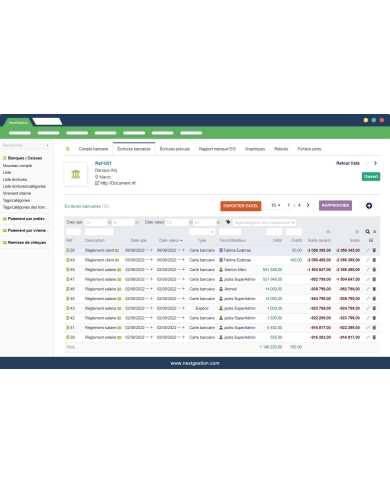Image resolution: width=390 pixels, height=484 pixels.
Task: Switch to the Relevés tab
Action: click(281, 149)
